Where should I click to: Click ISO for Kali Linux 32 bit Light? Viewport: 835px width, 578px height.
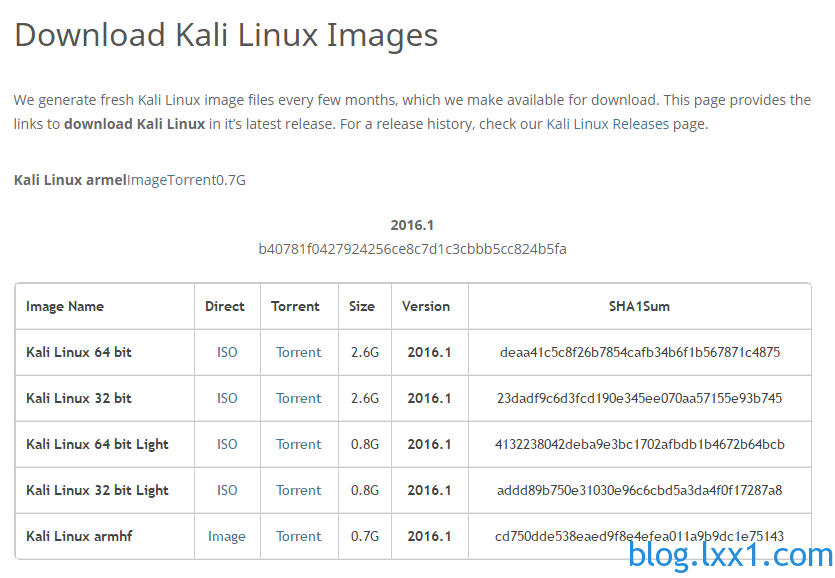click(x=227, y=490)
